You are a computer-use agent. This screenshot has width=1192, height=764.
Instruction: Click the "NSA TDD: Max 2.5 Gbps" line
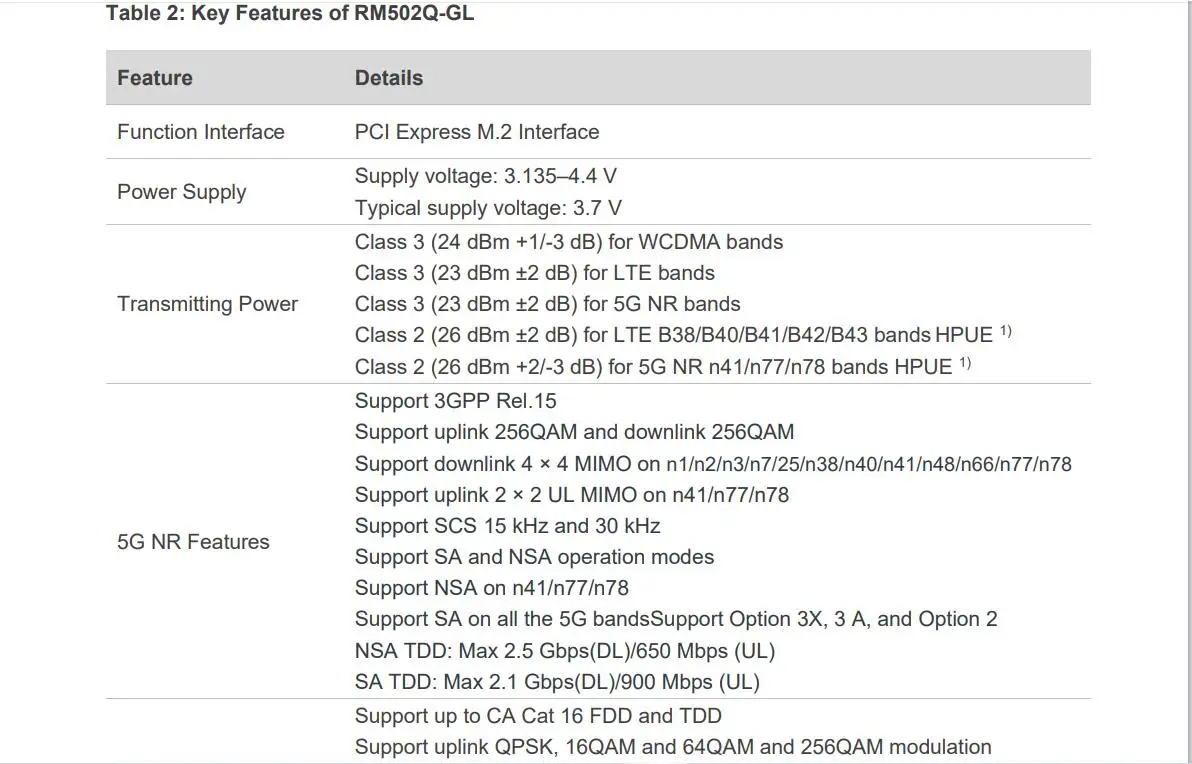tap(564, 651)
